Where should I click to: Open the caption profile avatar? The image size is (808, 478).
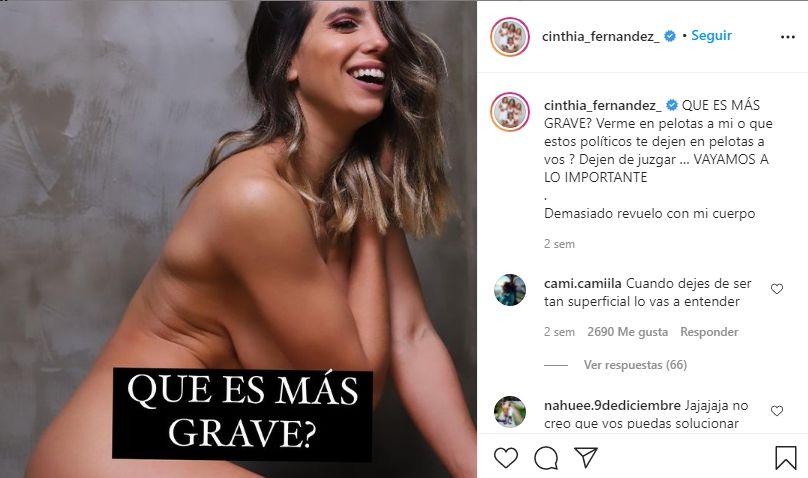pos(510,112)
